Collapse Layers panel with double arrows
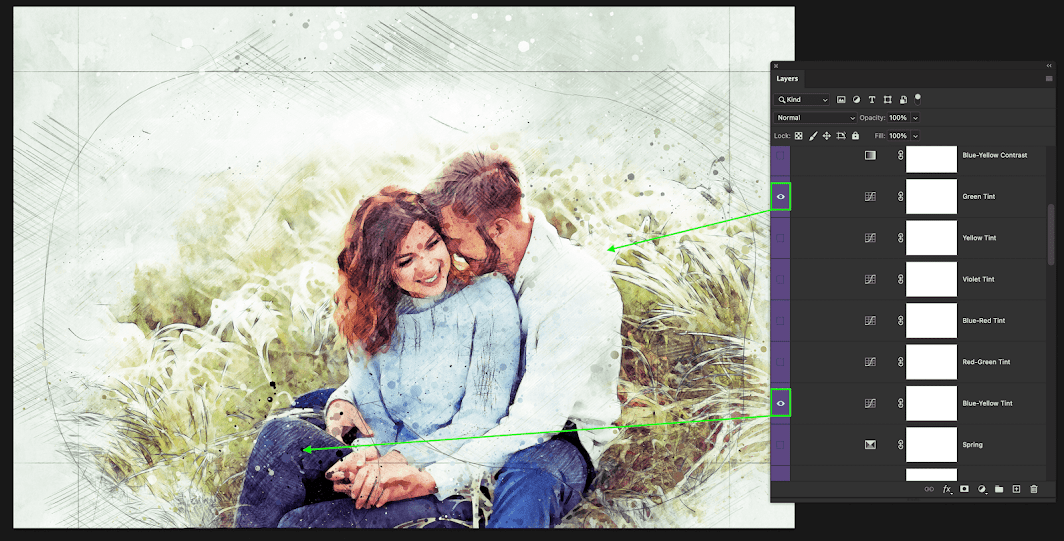The width and height of the screenshot is (1064, 541). point(1049,66)
